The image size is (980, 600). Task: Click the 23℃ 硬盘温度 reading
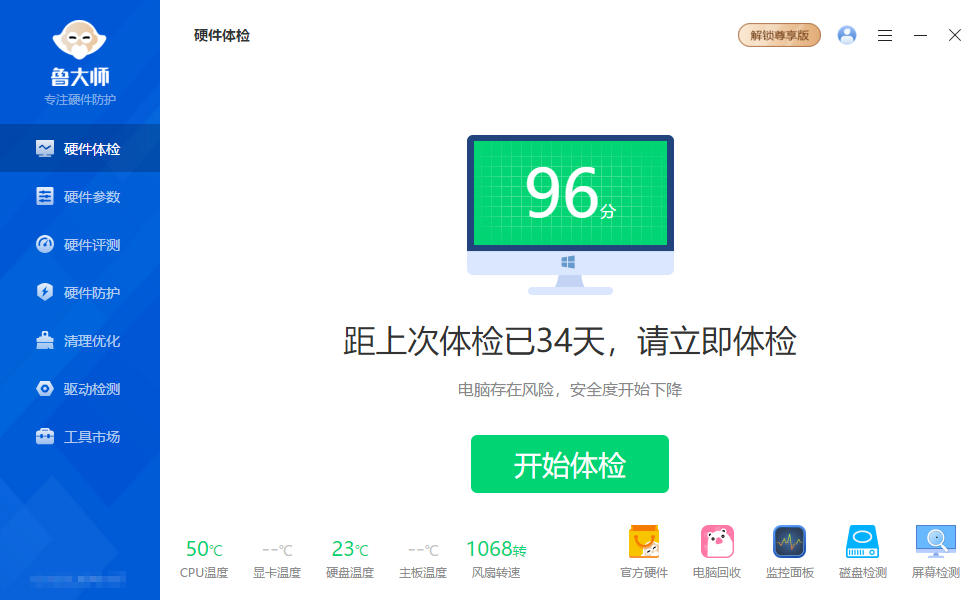click(350, 559)
